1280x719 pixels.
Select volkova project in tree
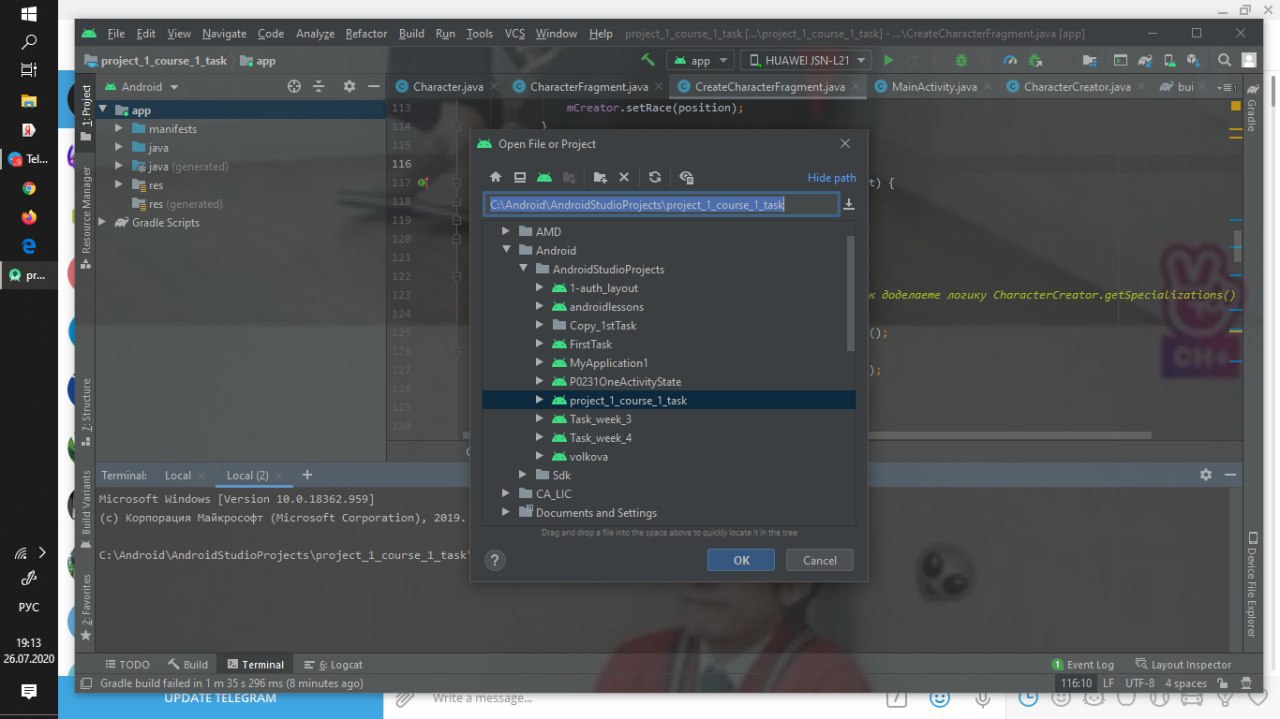click(x=589, y=457)
